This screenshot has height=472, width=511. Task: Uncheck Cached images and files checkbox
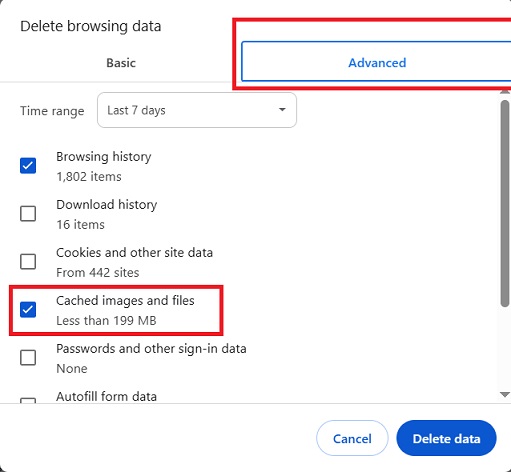(28, 310)
